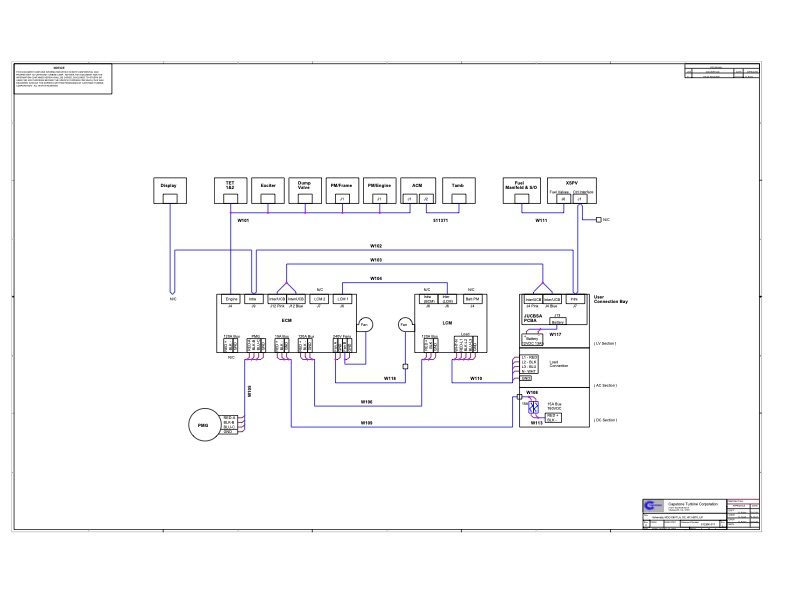
Task: Select the W110 wire label
Action: tap(476, 378)
